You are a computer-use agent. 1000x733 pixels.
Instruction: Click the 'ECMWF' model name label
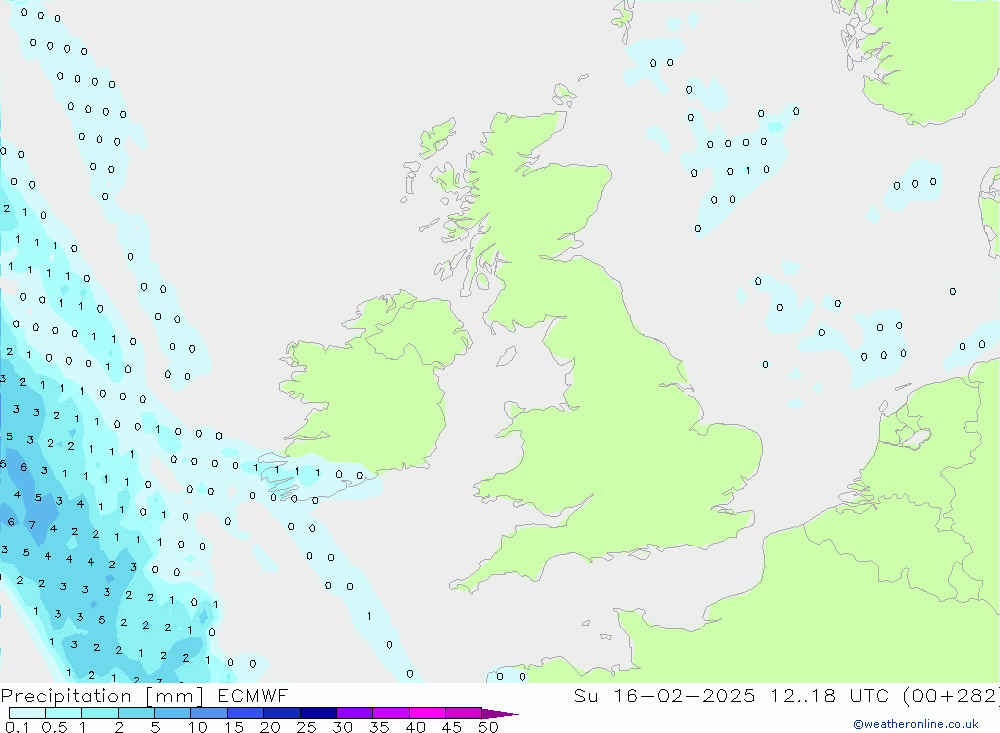tap(253, 696)
